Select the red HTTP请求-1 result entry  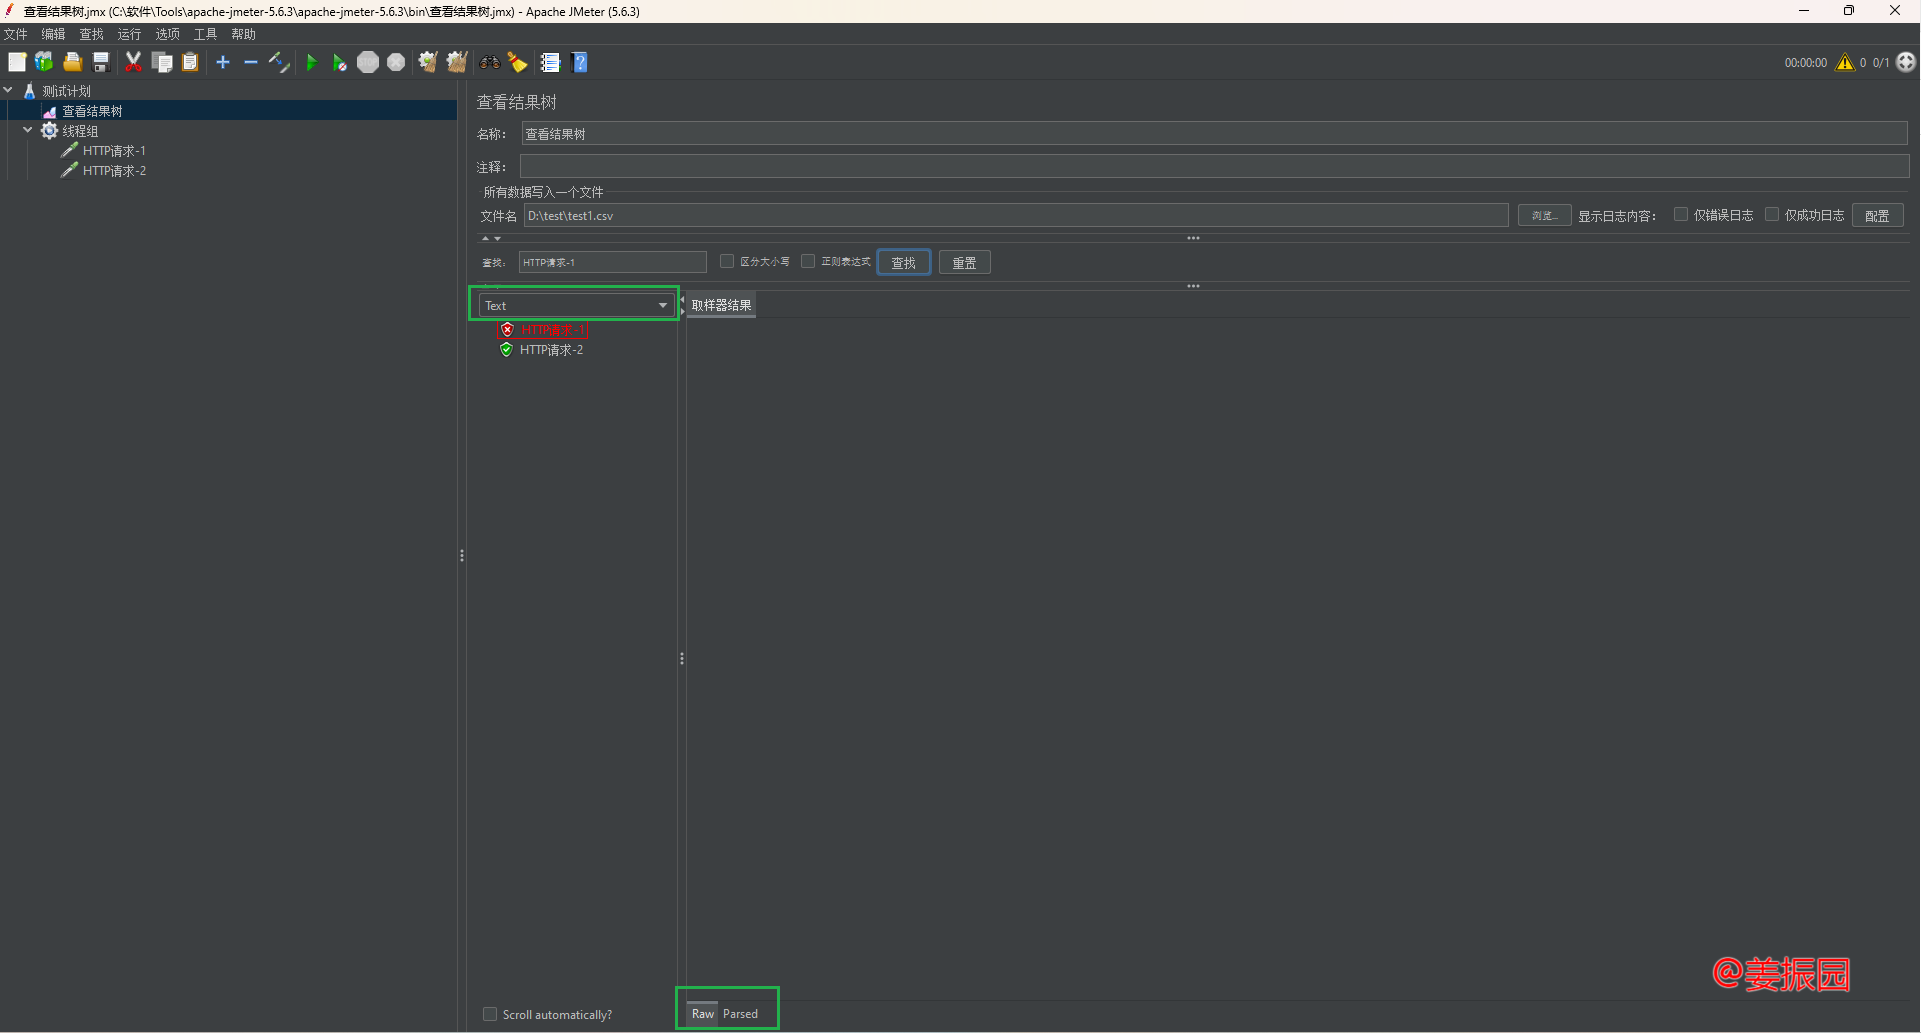552,330
